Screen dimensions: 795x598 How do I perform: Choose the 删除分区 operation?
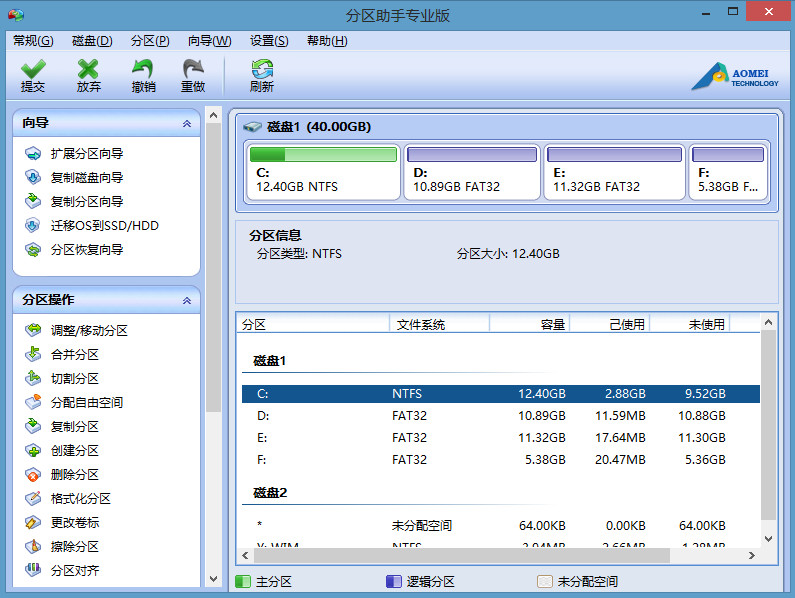point(75,475)
